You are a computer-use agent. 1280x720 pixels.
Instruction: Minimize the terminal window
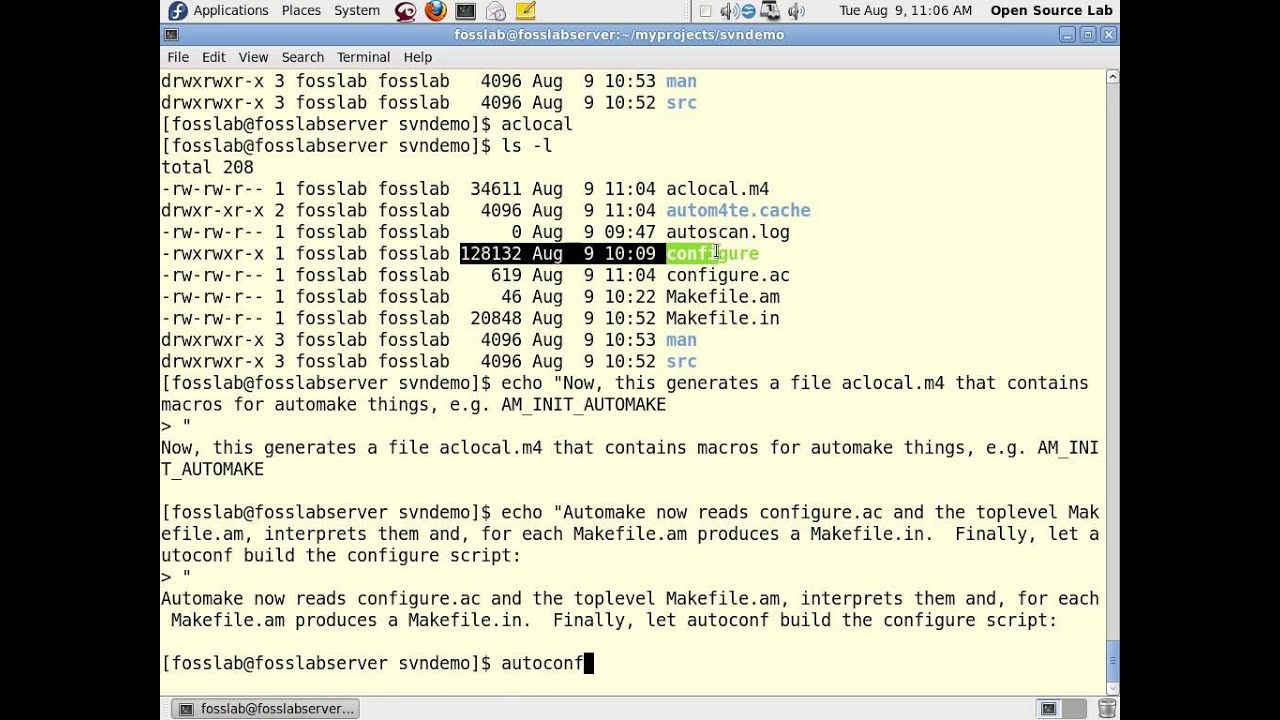pos(1069,35)
